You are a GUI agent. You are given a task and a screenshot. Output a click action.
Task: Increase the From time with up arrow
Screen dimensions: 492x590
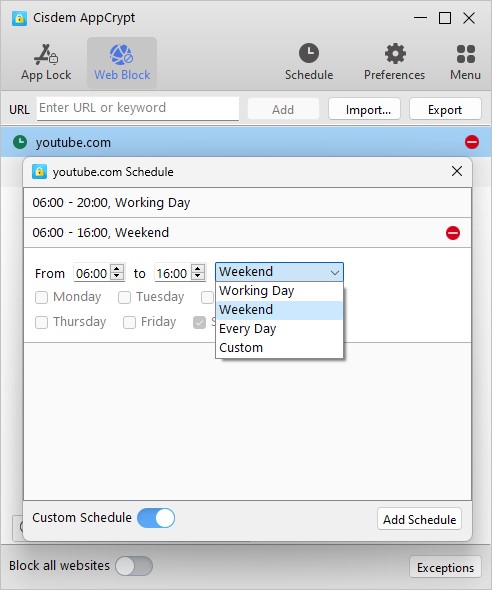pyautogui.click(x=117, y=269)
